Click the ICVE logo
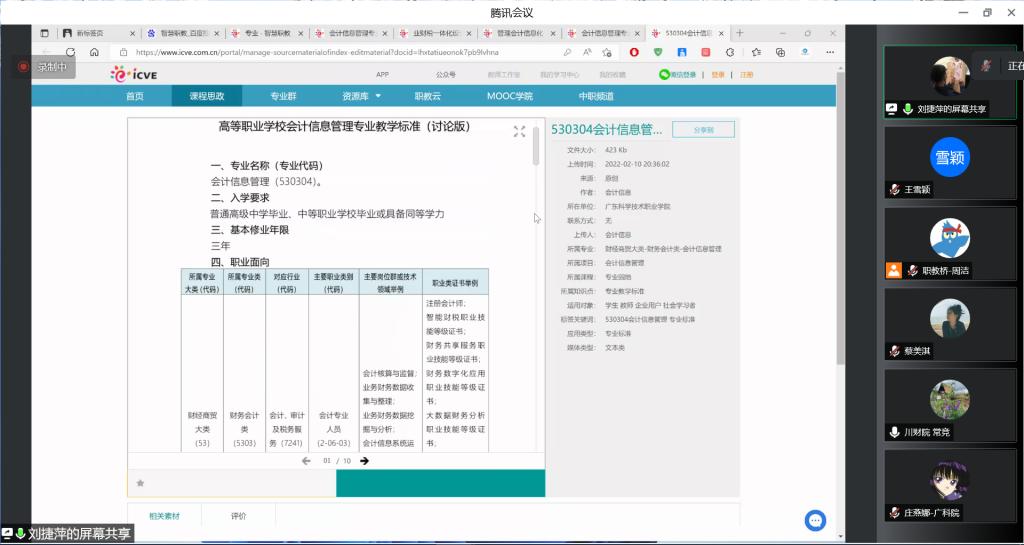1024x545 pixels. pyautogui.click(x=132, y=73)
